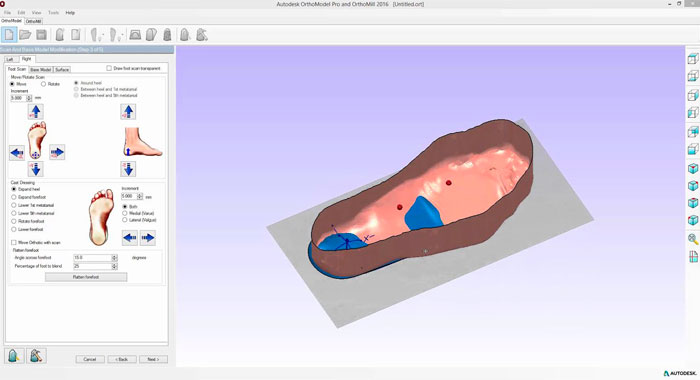This screenshot has height=380, width=700.
Task: Select the right-face wireframe cube view icon
Action: click(693, 95)
